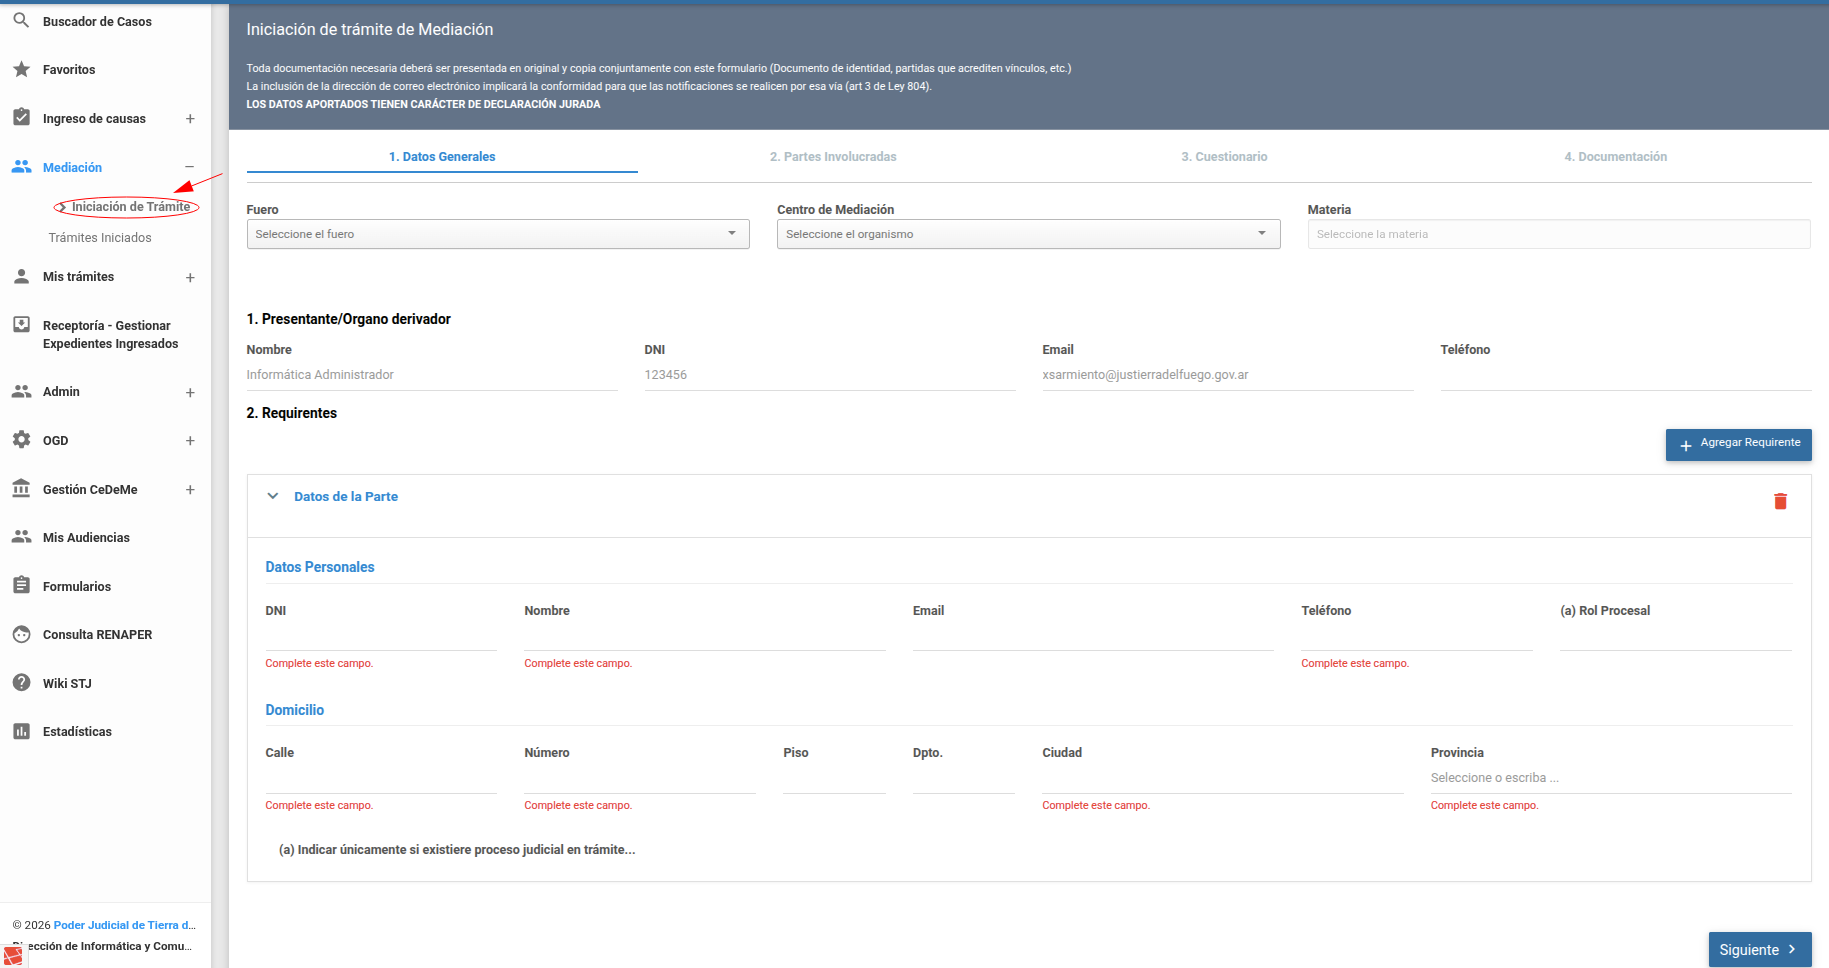The height and width of the screenshot is (968, 1829).
Task: Collapse the Datos de la Parte panel
Action: 273,496
